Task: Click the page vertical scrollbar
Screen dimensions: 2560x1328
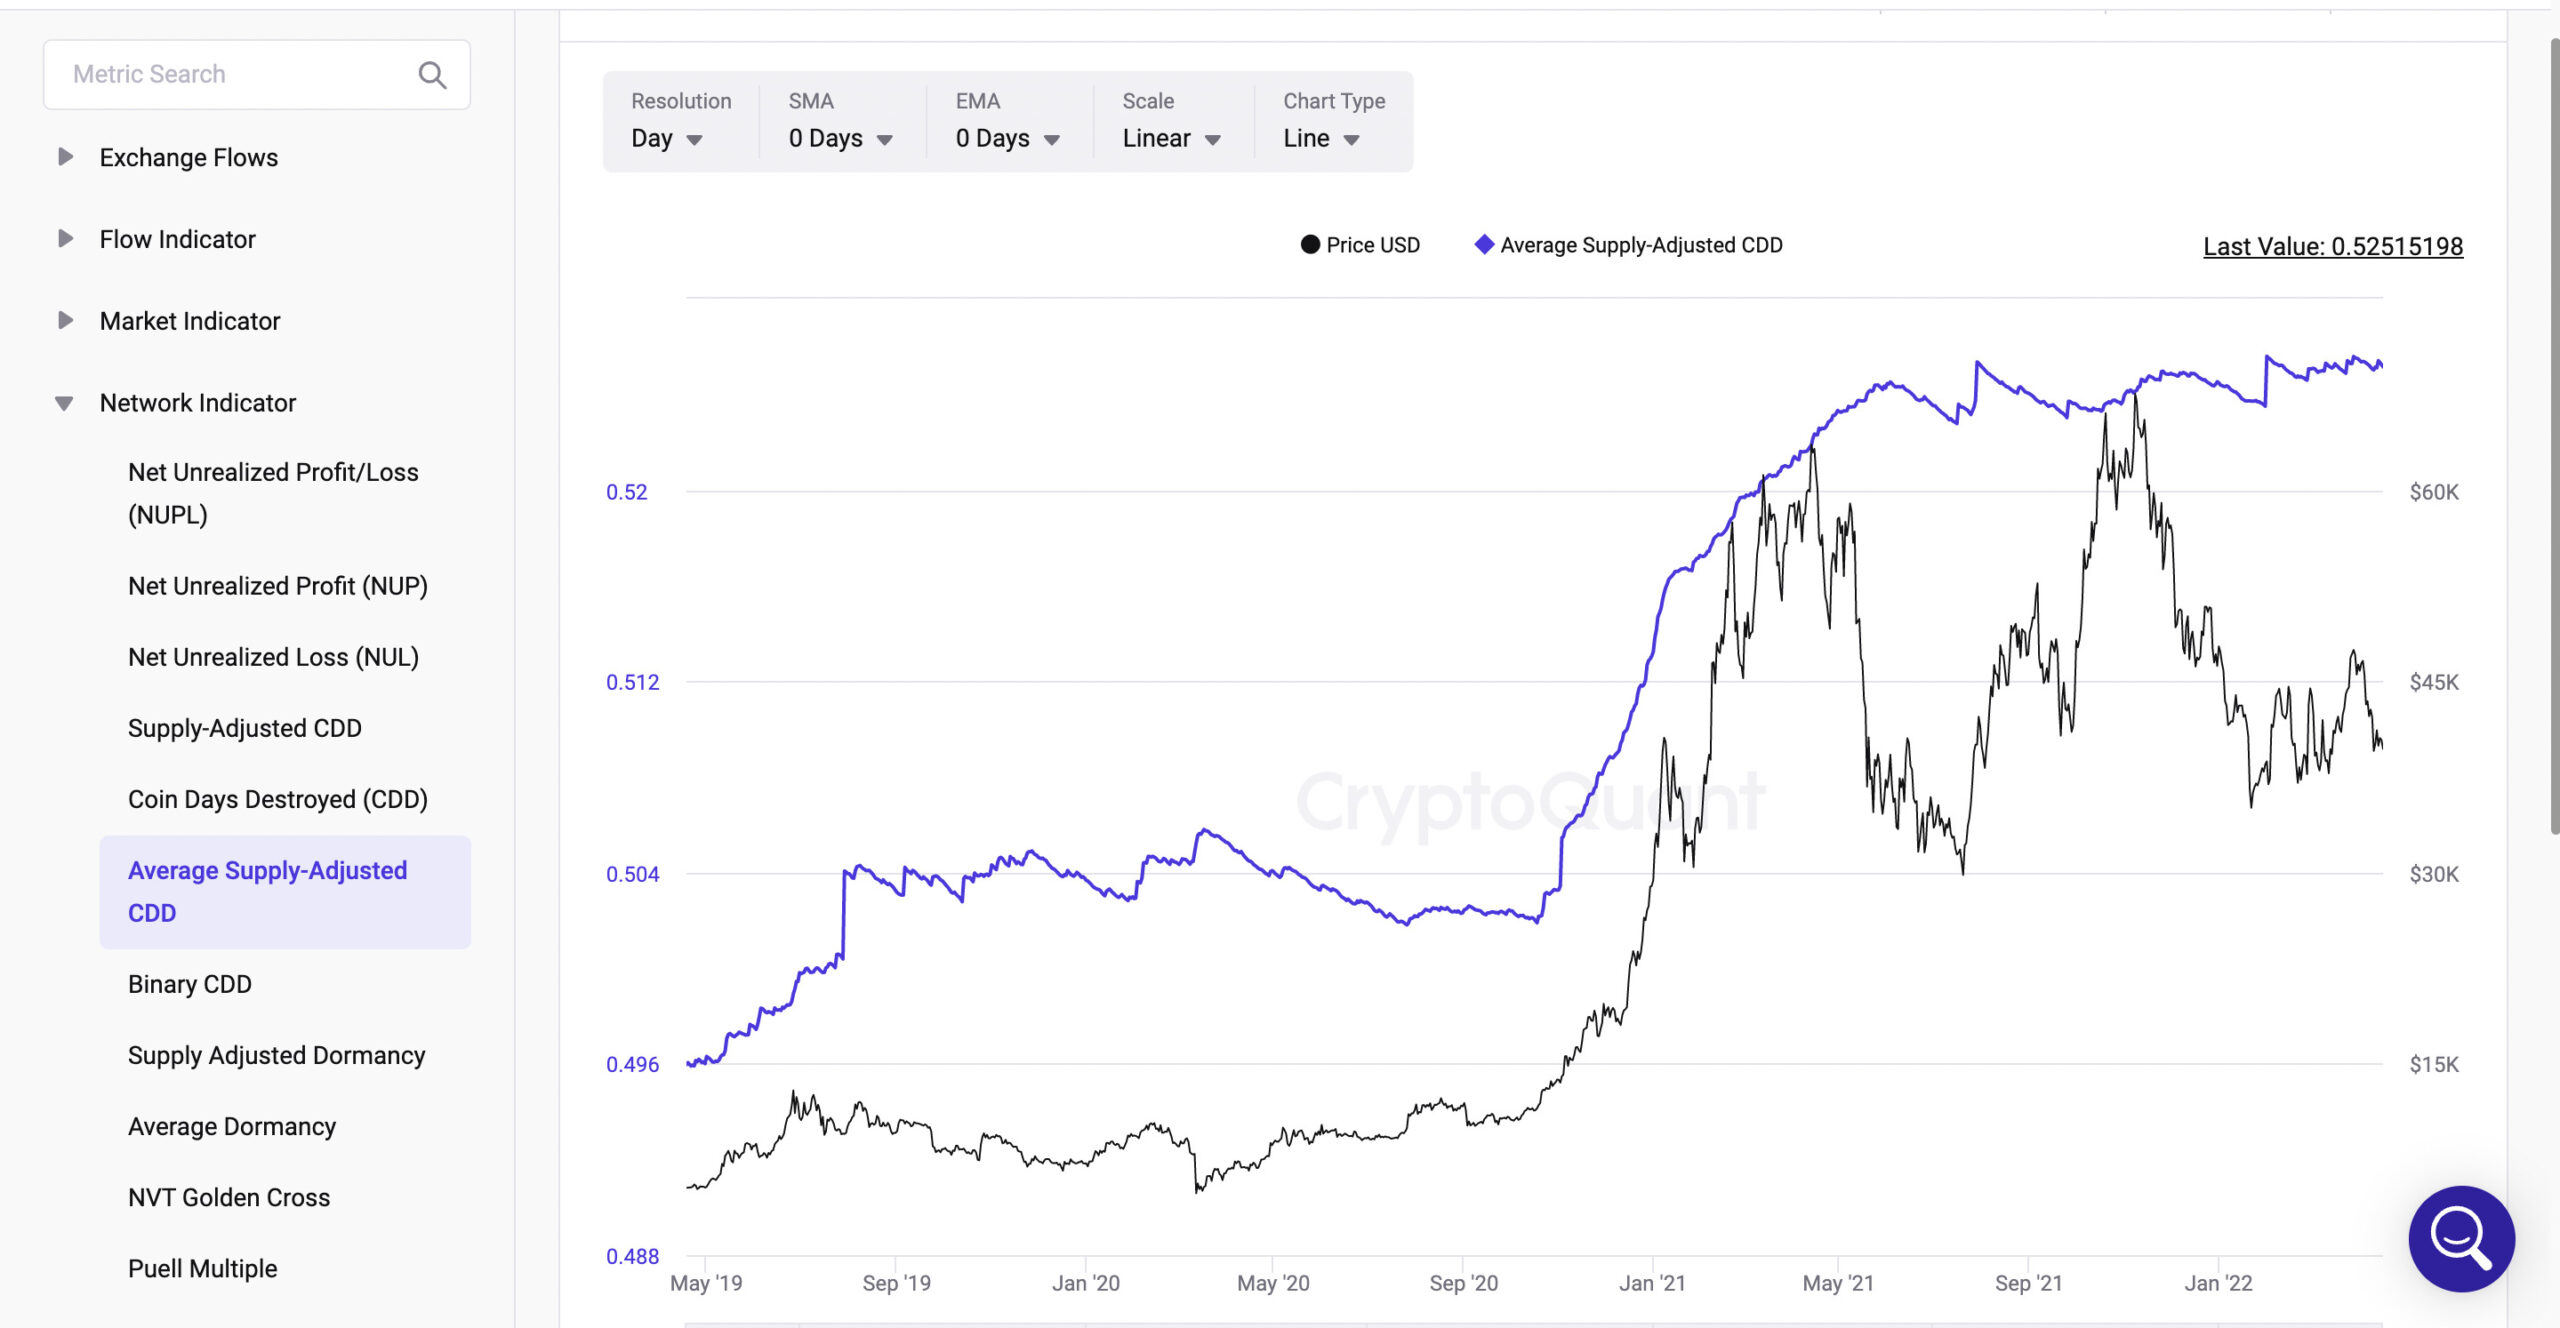Action: coord(2554,435)
